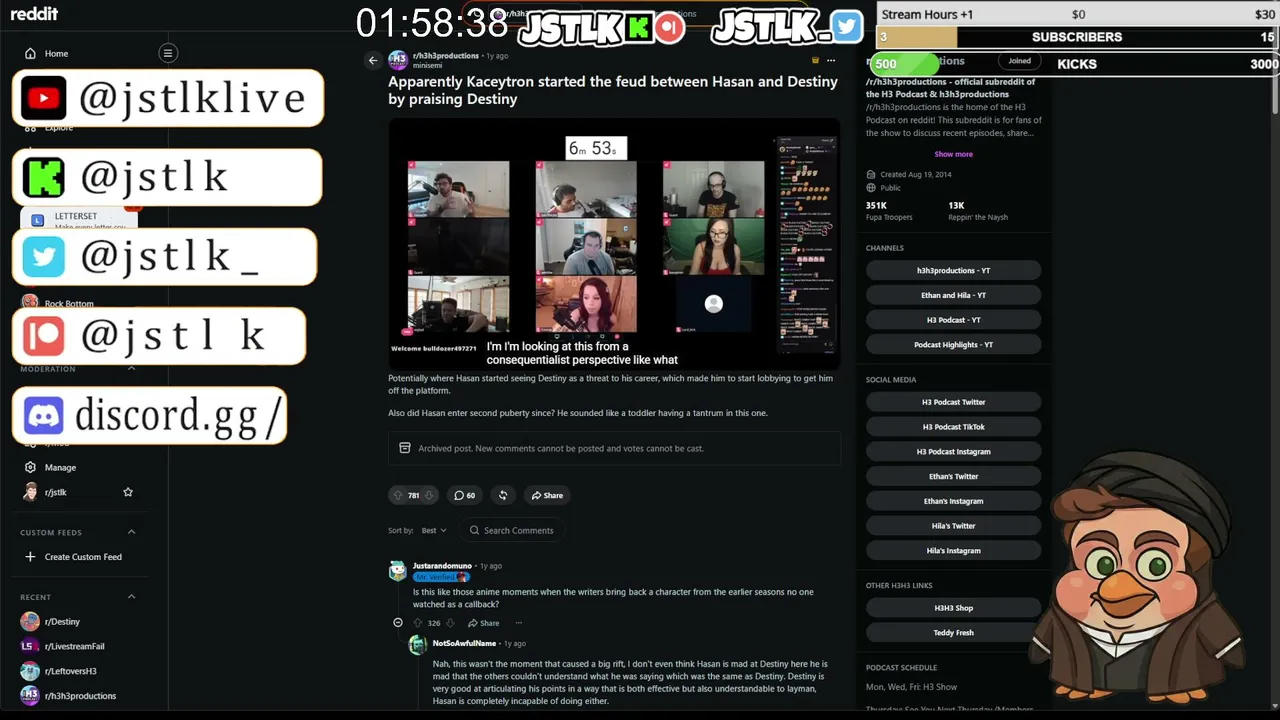Click the reddit logo in the header
The width and height of the screenshot is (1280, 720).
click(x=33, y=14)
